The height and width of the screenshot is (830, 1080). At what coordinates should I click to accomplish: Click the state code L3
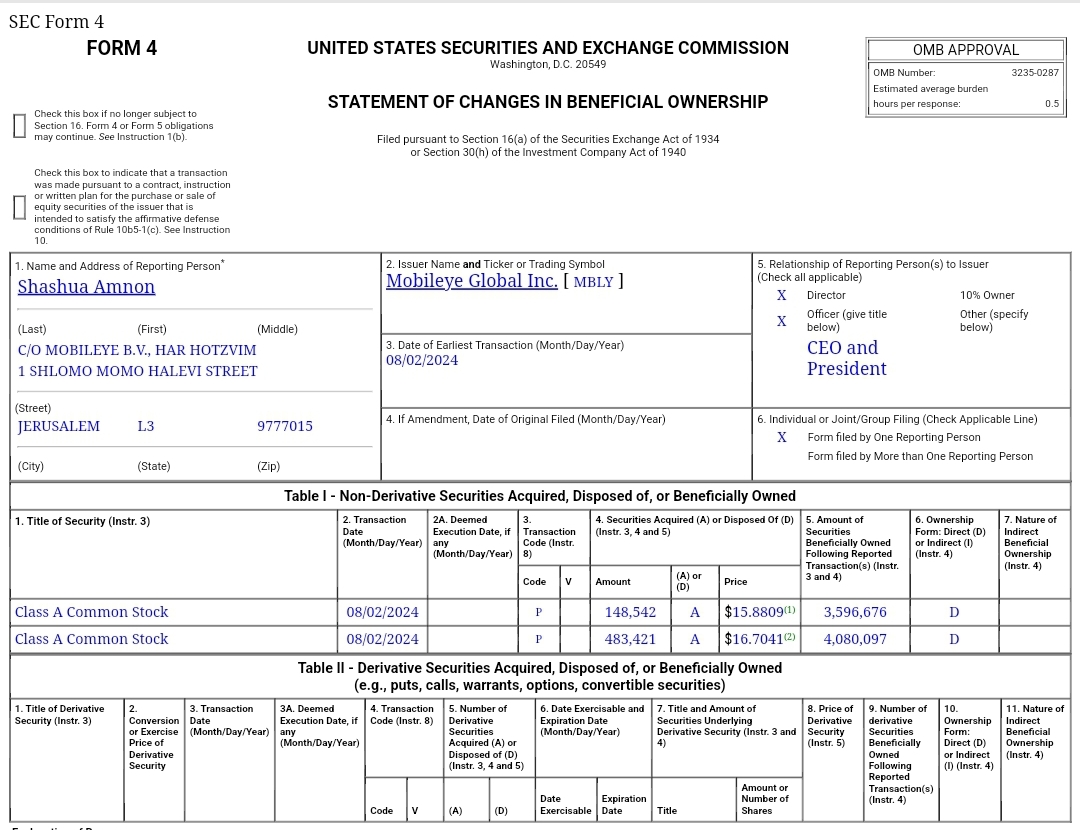pyautogui.click(x=145, y=426)
